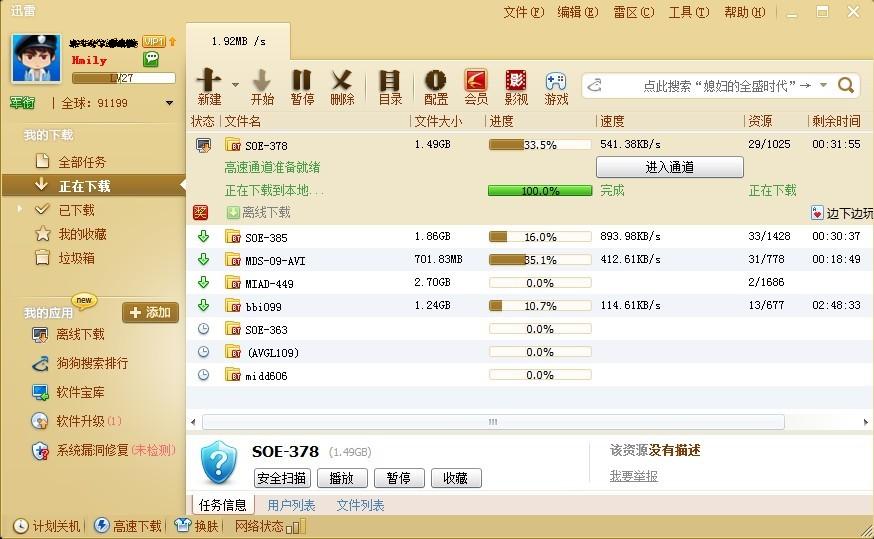Select the bbi099 download row
Screen dimensions: 874x539
(530, 306)
